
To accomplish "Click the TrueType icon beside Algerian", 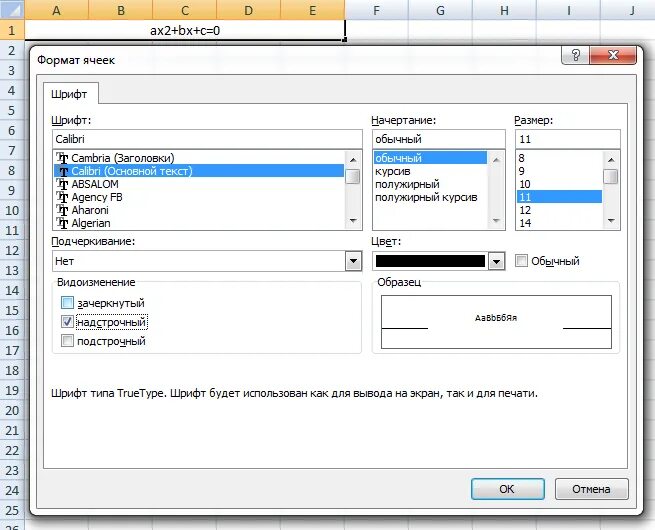I will coord(63,223).
